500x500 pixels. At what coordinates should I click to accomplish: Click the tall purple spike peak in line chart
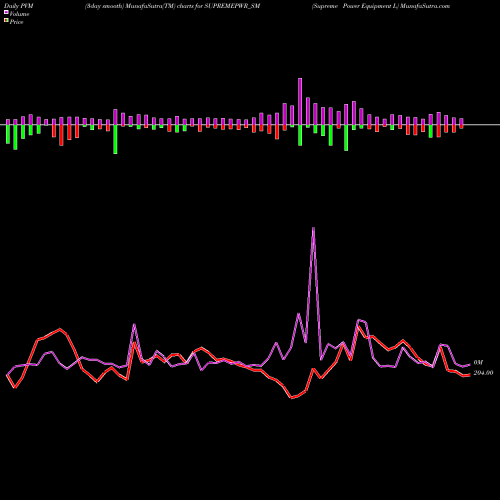point(313,228)
